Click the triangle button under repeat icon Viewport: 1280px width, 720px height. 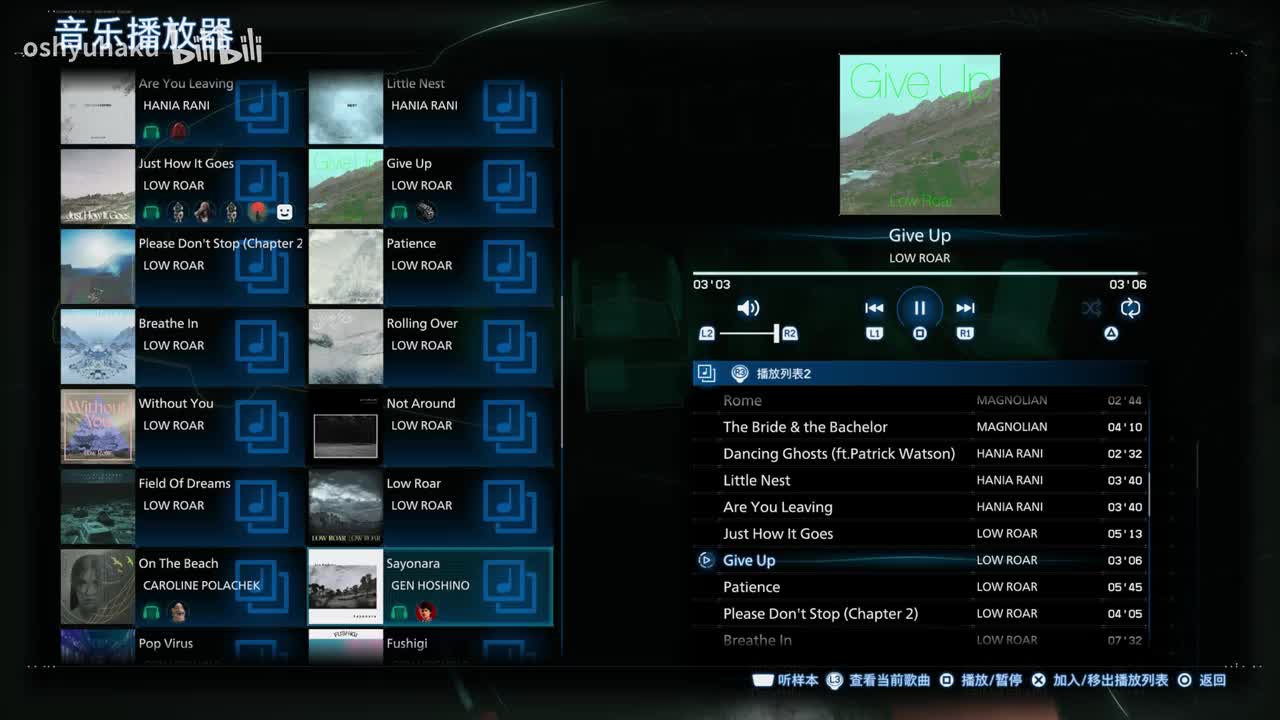pos(1111,333)
